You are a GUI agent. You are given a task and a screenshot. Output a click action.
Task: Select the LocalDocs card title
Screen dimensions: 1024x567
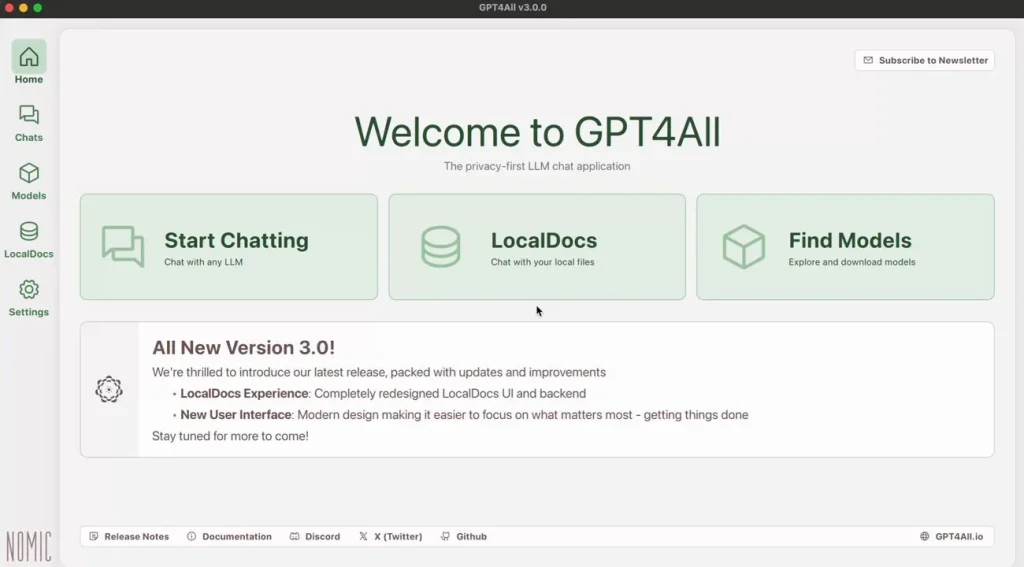pyautogui.click(x=543, y=241)
